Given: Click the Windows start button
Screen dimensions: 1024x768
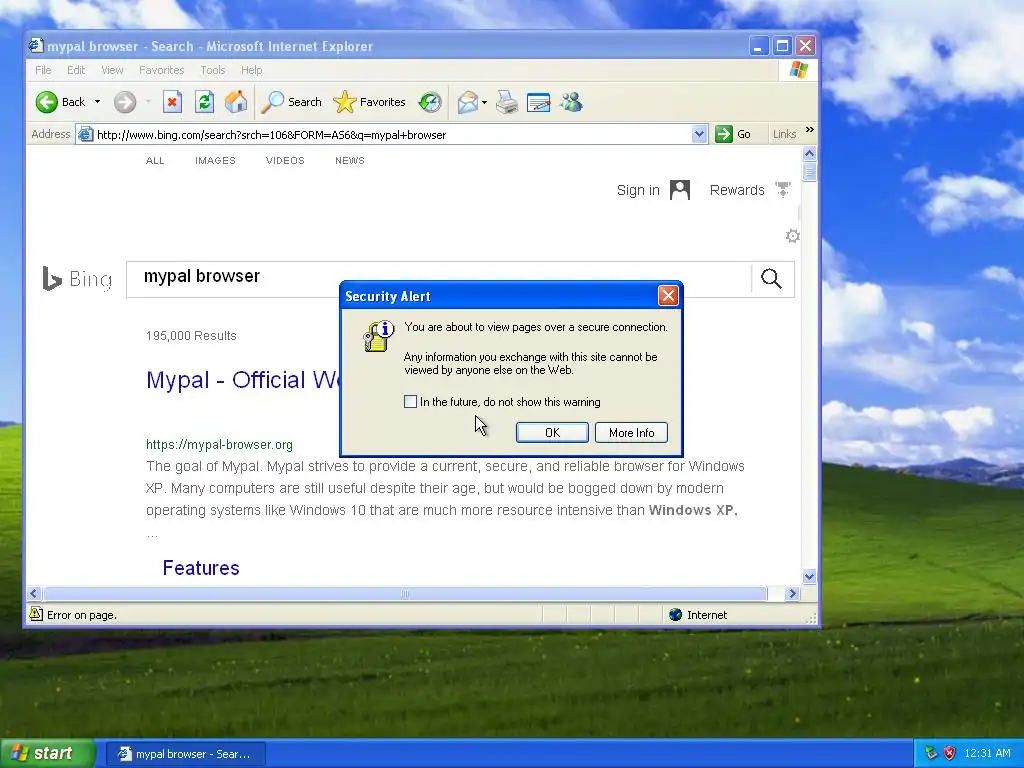Looking at the screenshot, I should point(46,753).
